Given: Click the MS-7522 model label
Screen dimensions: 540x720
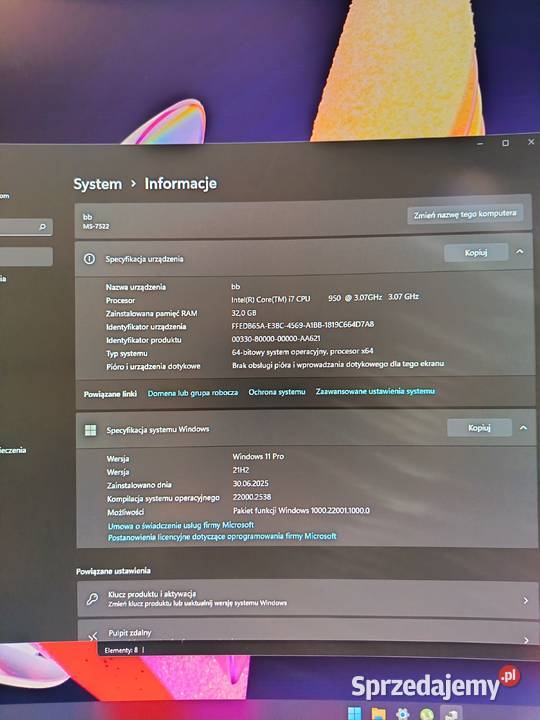Looking at the screenshot, I should [x=96, y=226].
